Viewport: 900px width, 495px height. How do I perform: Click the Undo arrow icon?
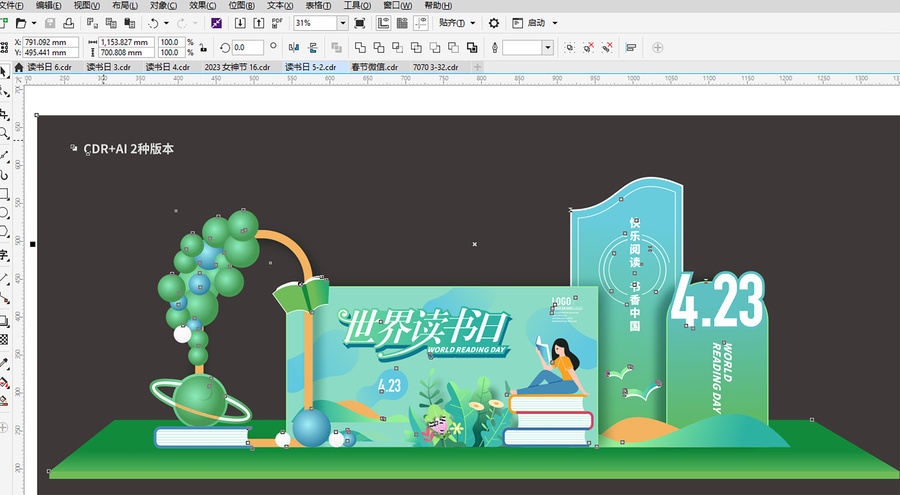(x=153, y=23)
